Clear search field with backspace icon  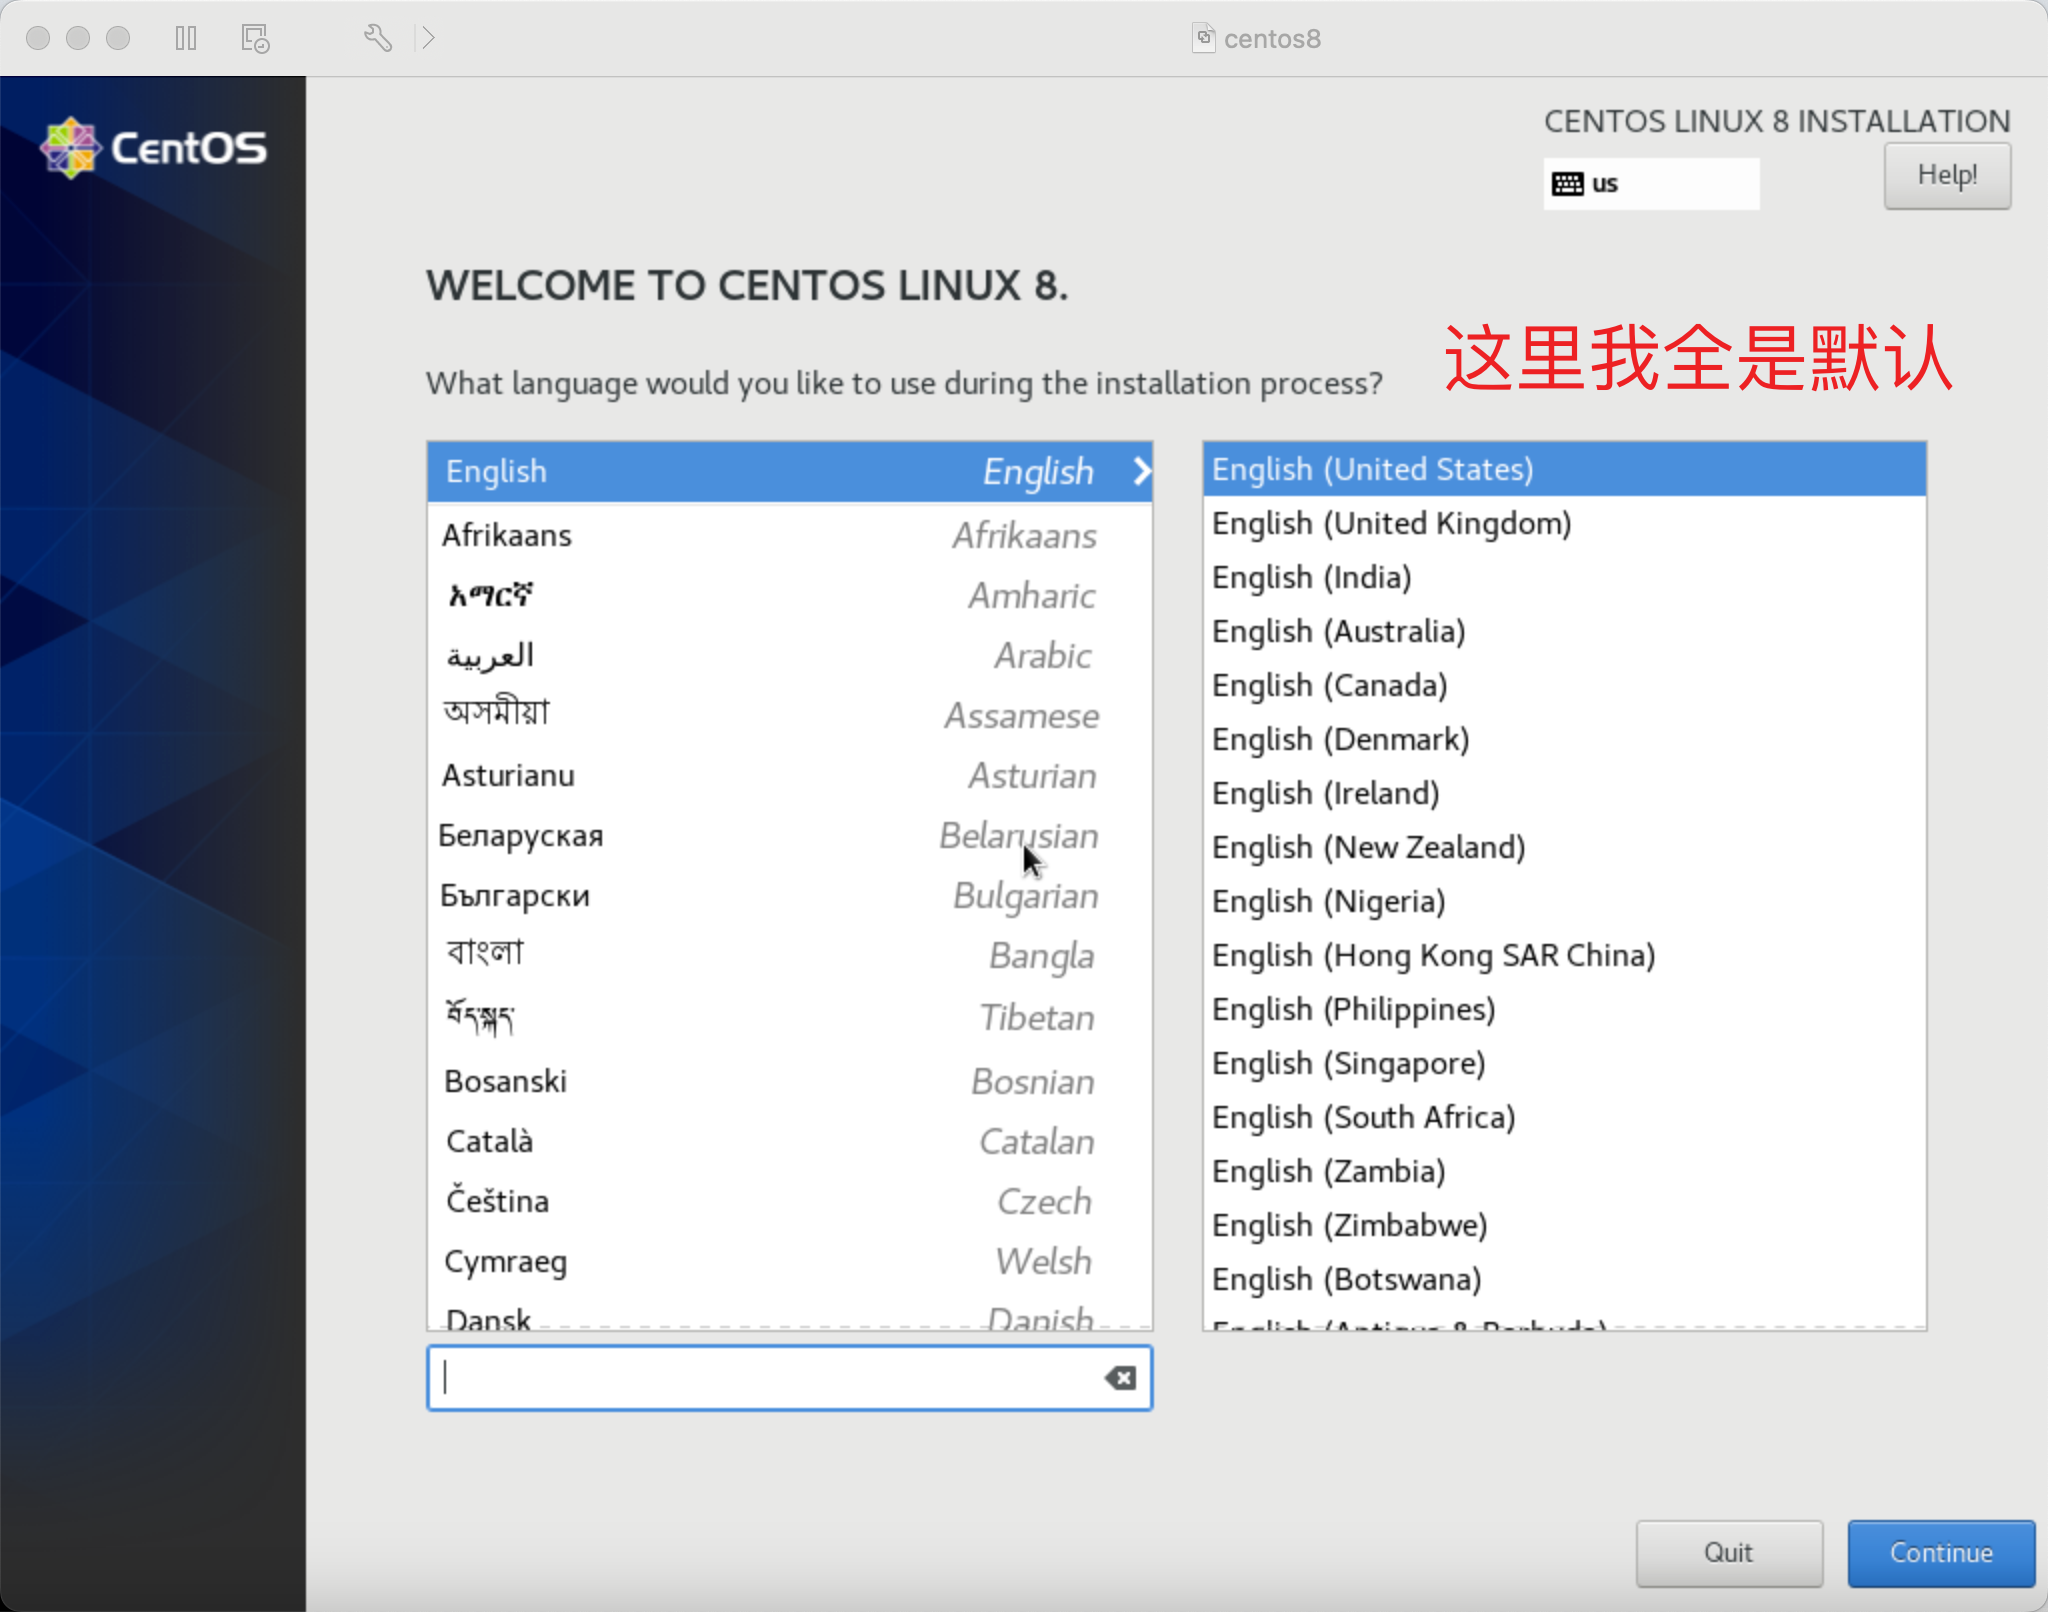pyautogui.click(x=1120, y=1378)
